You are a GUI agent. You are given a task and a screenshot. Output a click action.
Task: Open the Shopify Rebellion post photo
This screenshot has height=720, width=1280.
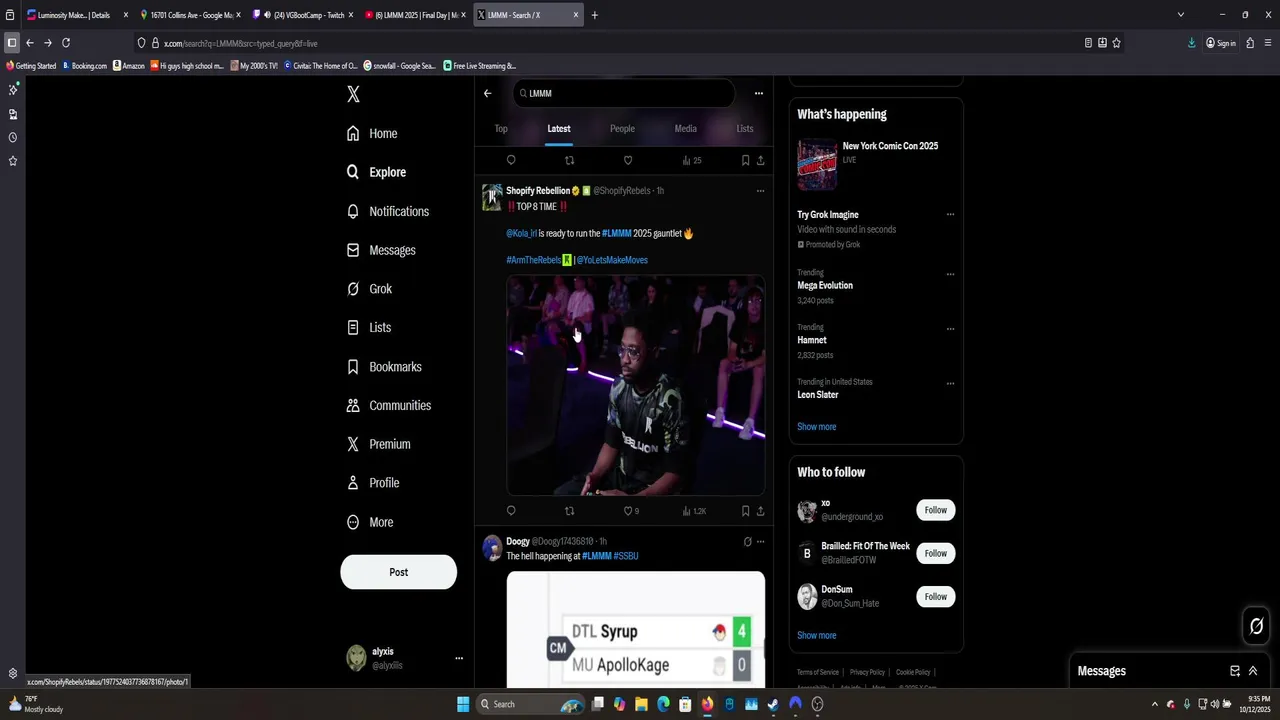click(636, 385)
